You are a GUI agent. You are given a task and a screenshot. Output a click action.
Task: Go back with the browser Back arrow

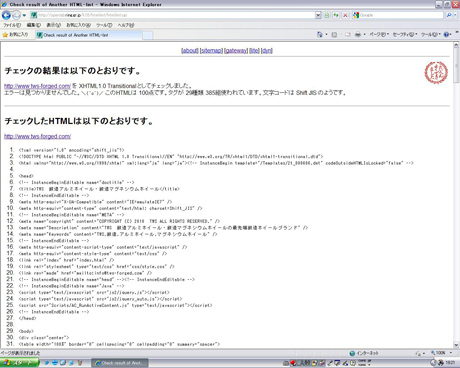(x=6, y=15)
